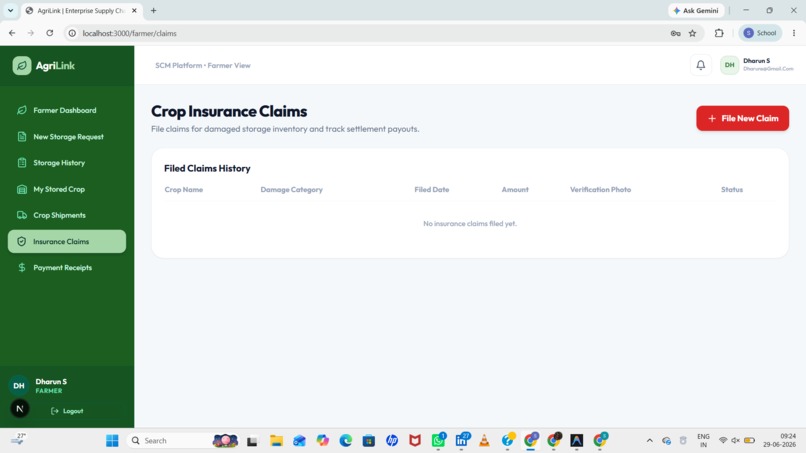The height and width of the screenshot is (453, 806).
Task: Open Payment Receipts page
Action: (x=67, y=267)
